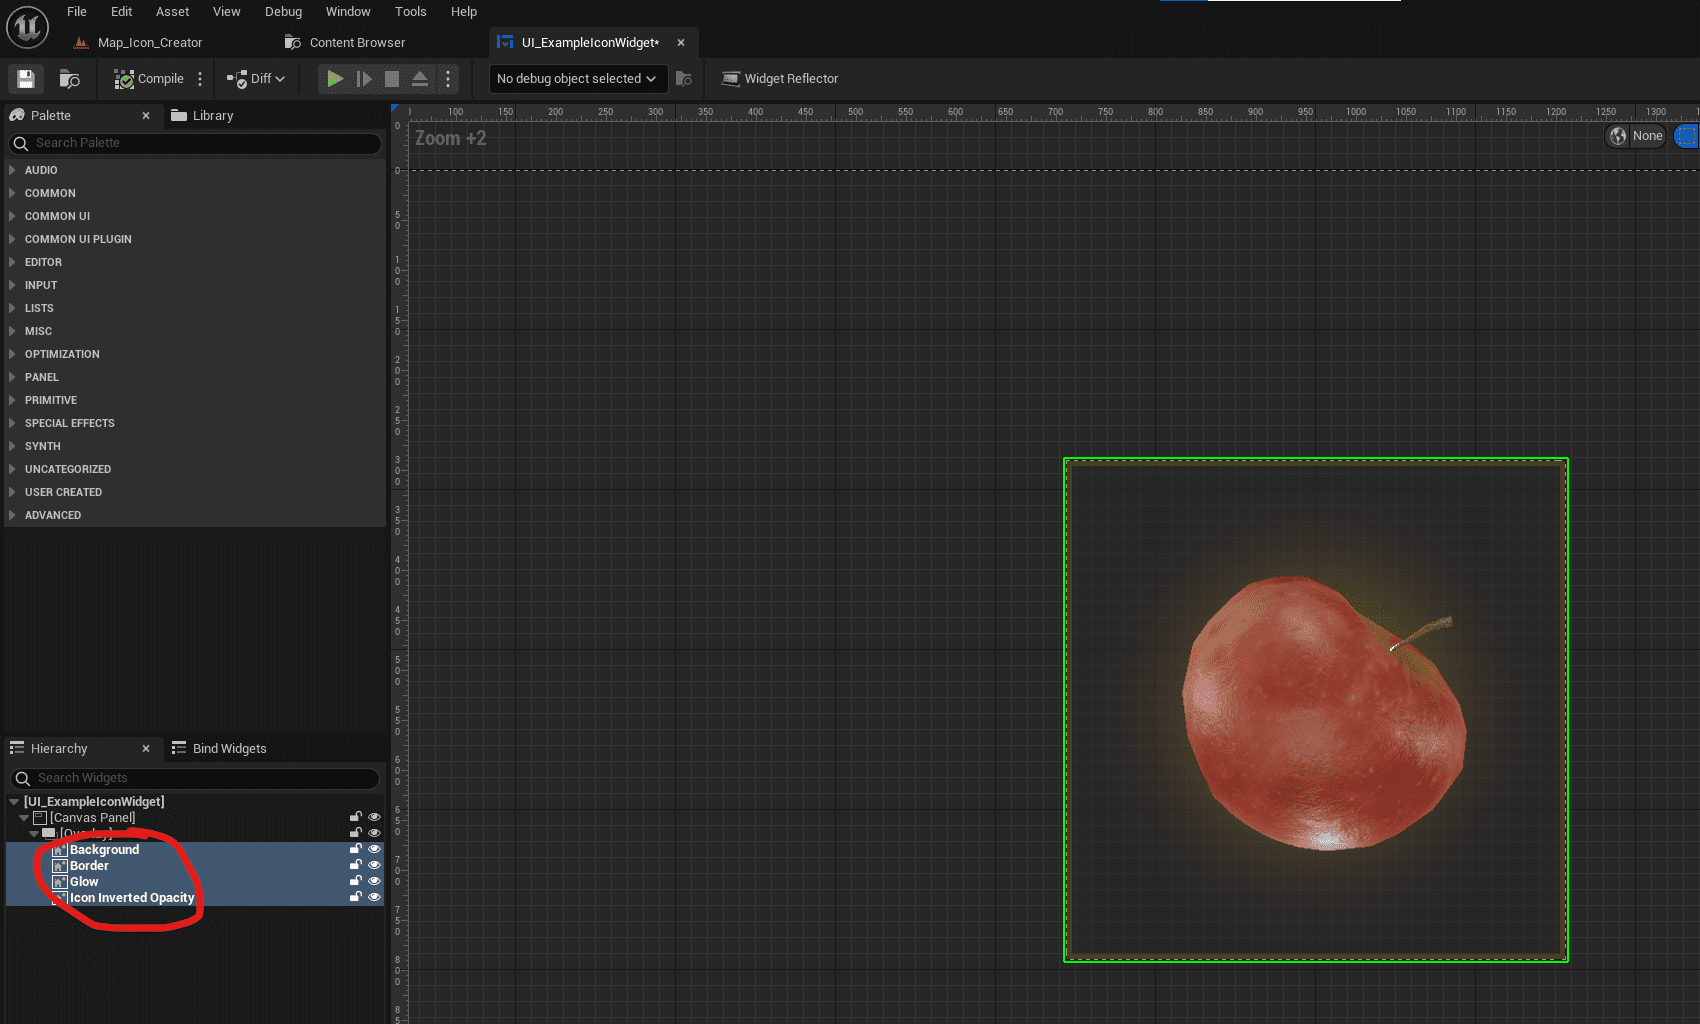This screenshot has width=1700, height=1024.
Task: Save the widget blueprint using the floppy icon
Action: click(x=26, y=79)
